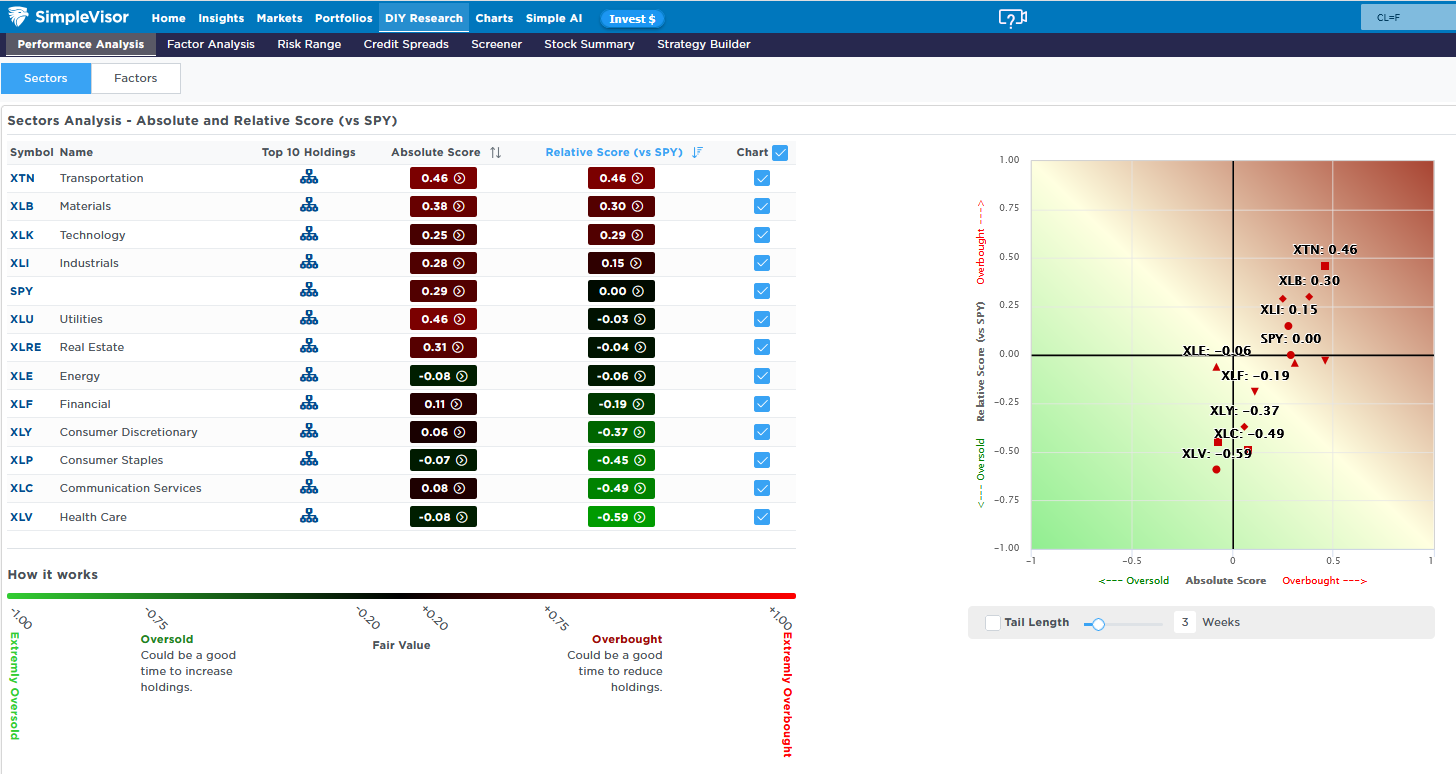The height and width of the screenshot is (774, 1456).
Task: Expand the -0.59 relative score for Health Care
Action: [x=621, y=517]
